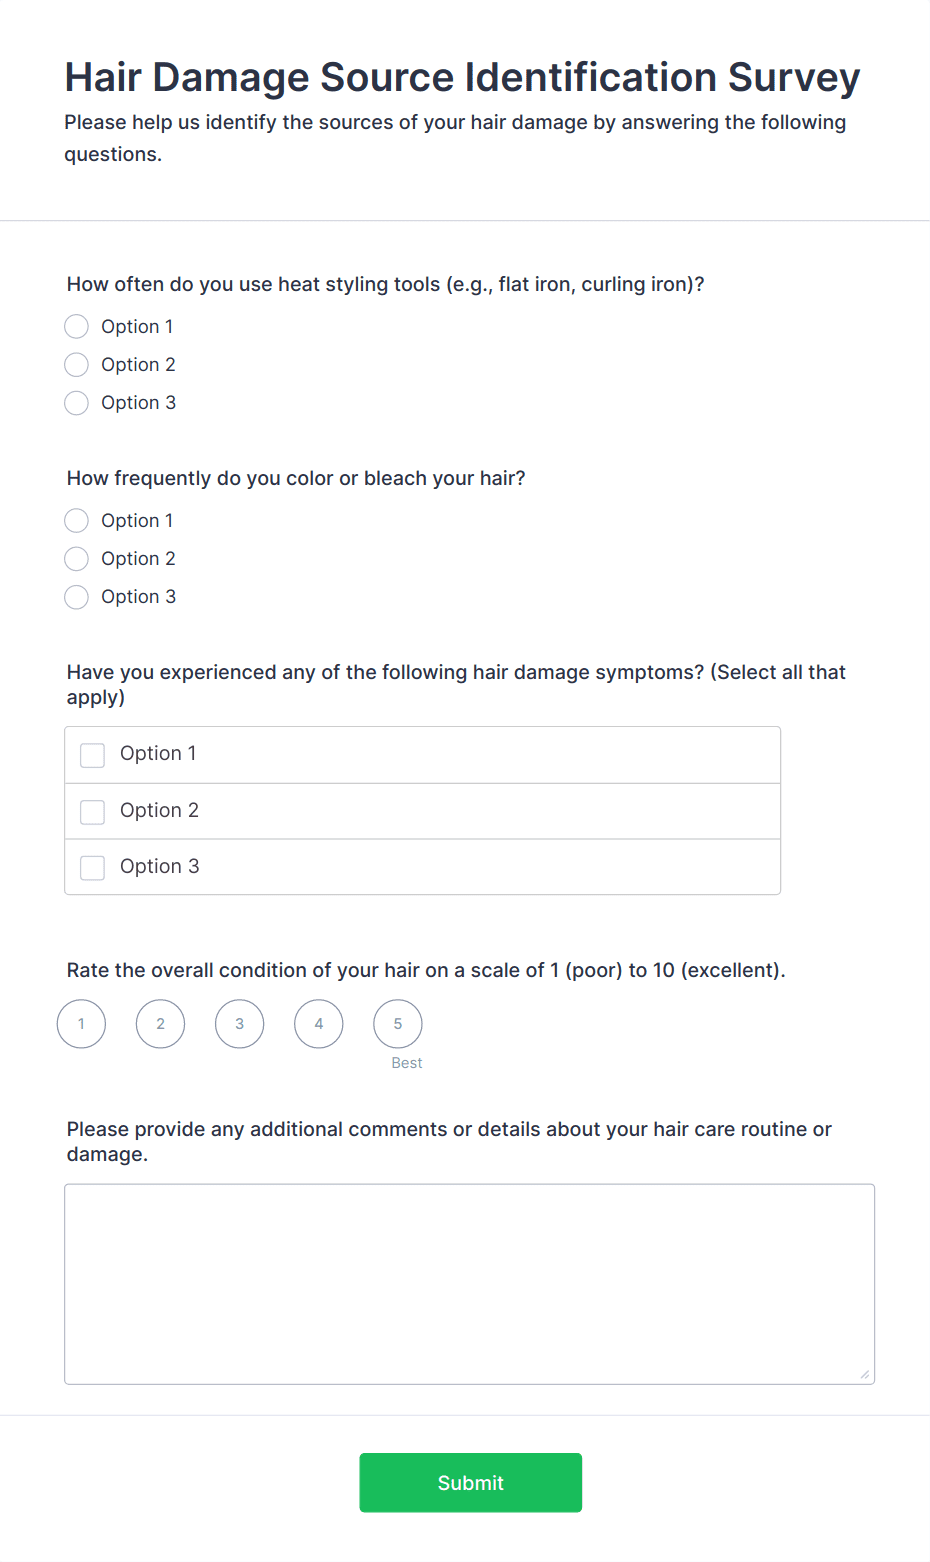Select Option 2 for hair coloring frequency

76,558
